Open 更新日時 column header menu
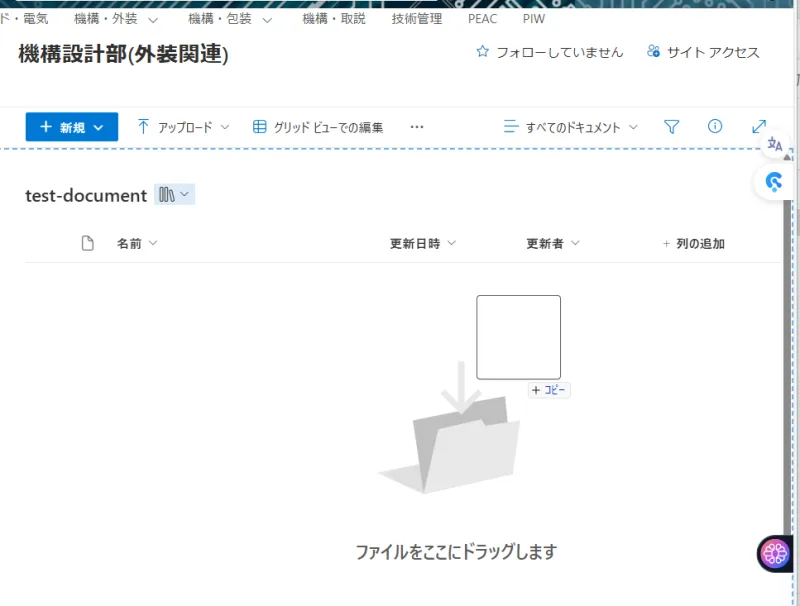This screenshot has width=800, height=606. 422,243
